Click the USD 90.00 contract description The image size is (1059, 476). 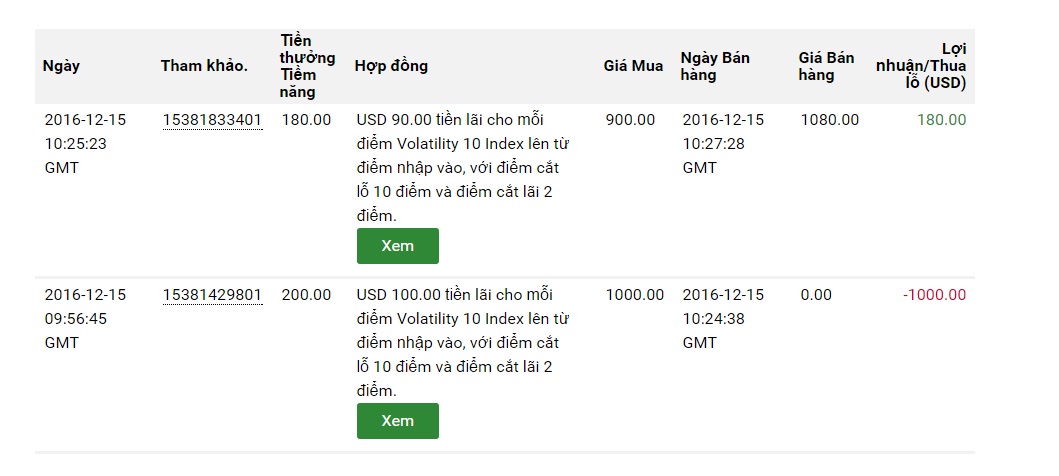[x=463, y=167]
